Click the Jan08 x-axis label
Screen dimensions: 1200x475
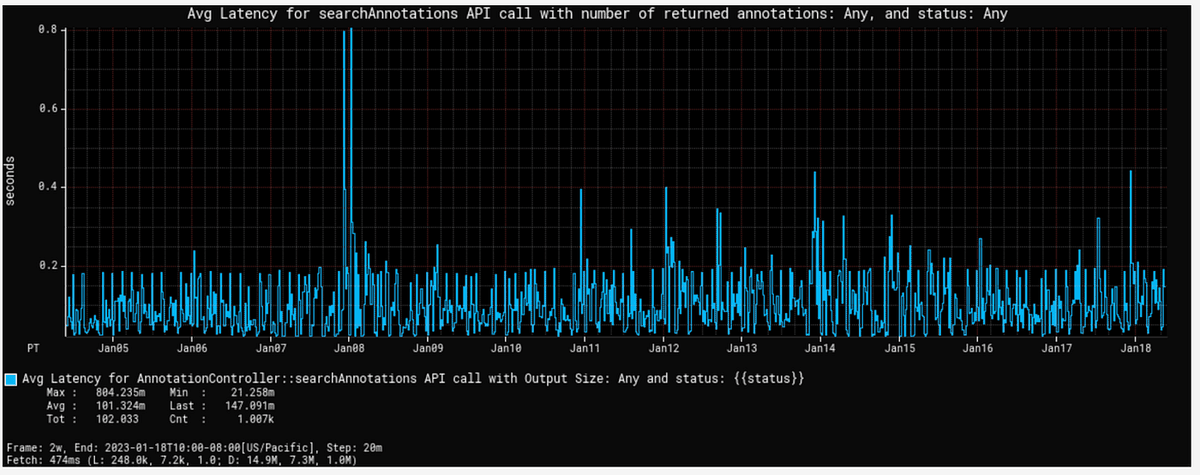(349, 348)
